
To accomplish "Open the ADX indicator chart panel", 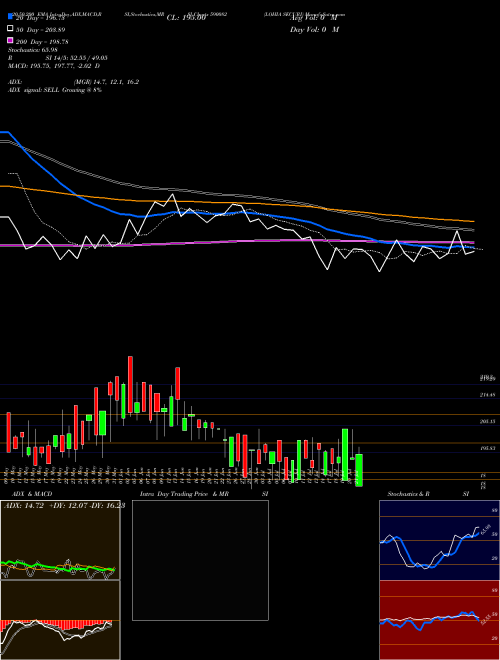I will pos(60,540).
